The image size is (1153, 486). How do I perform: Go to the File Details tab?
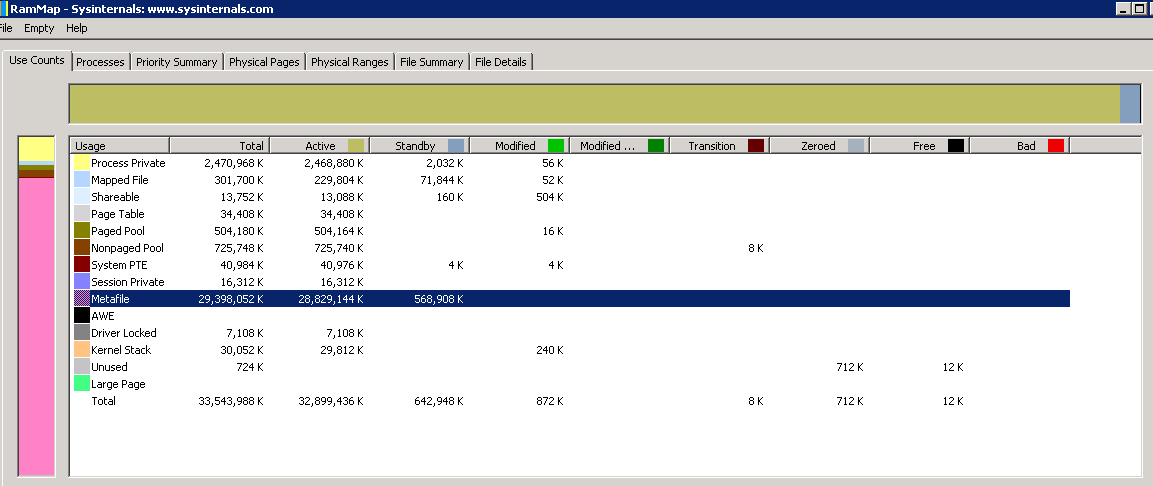500,62
